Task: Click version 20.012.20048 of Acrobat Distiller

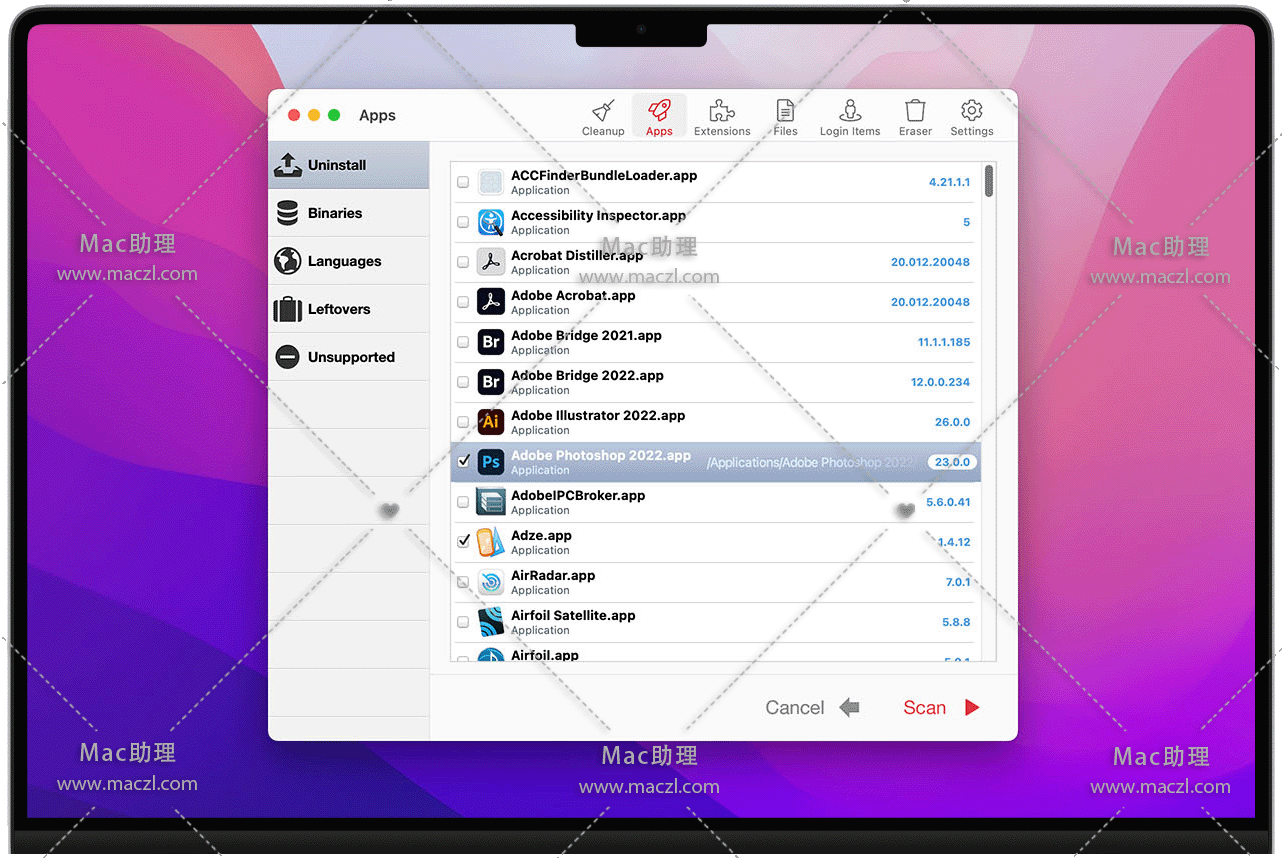Action: click(930, 262)
